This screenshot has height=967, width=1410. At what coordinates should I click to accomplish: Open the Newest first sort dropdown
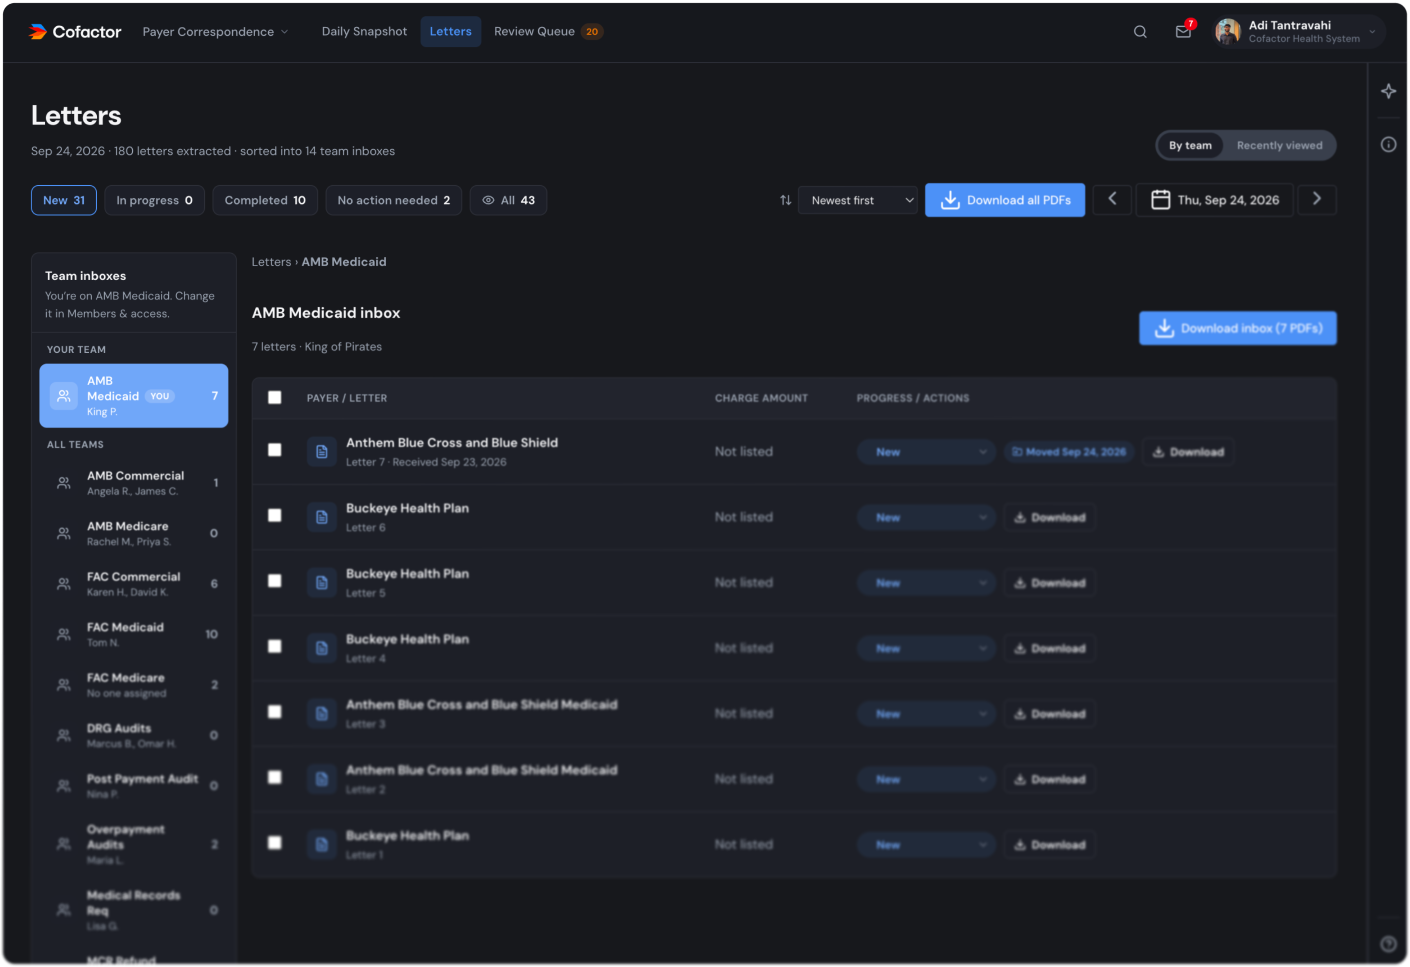click(858, 201)
